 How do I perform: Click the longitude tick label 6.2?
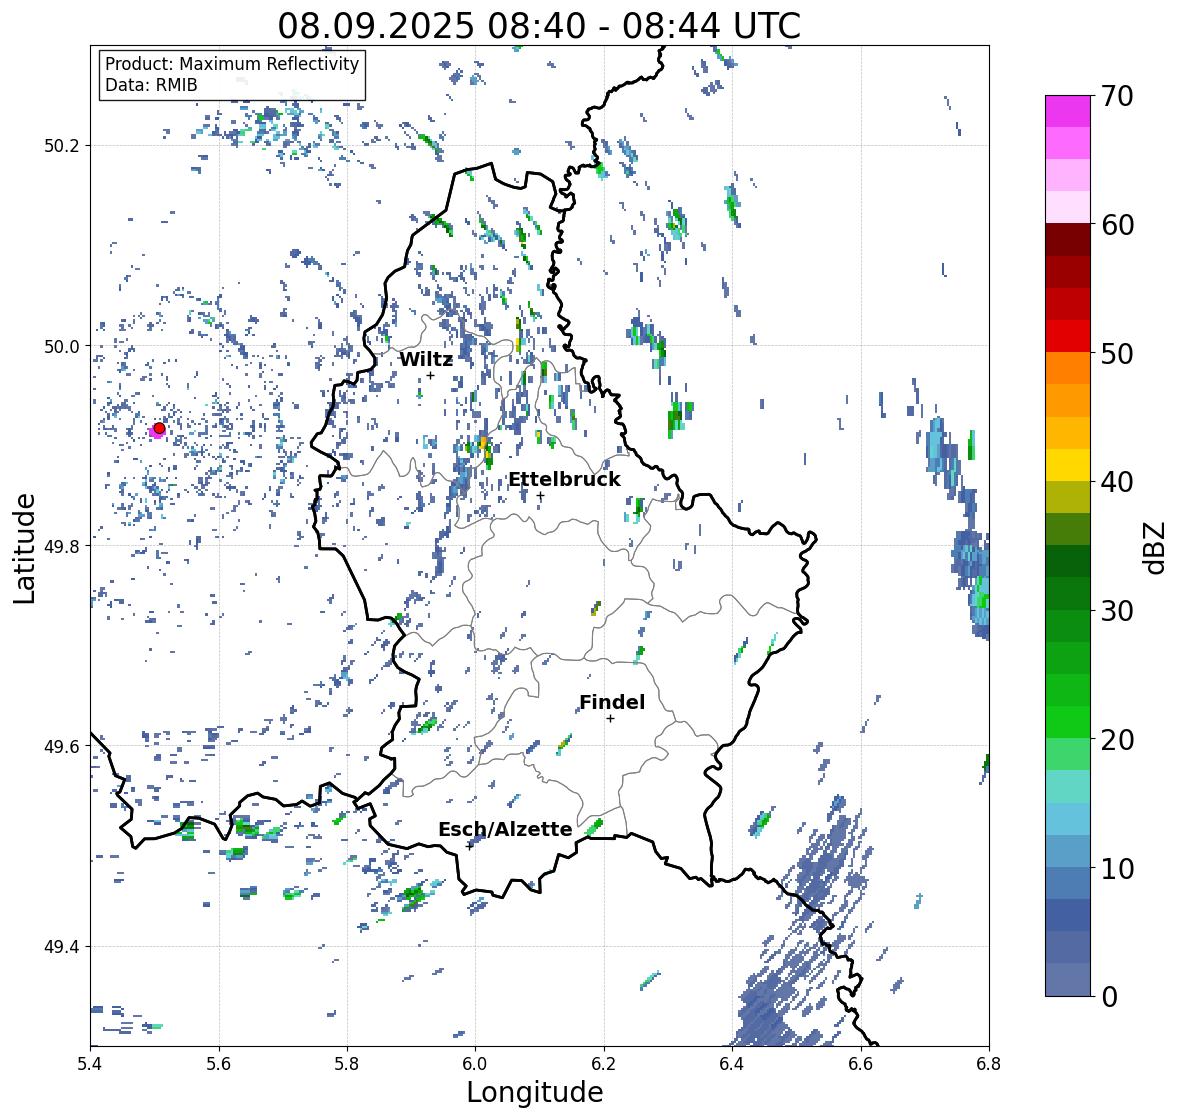point(604,1064)
